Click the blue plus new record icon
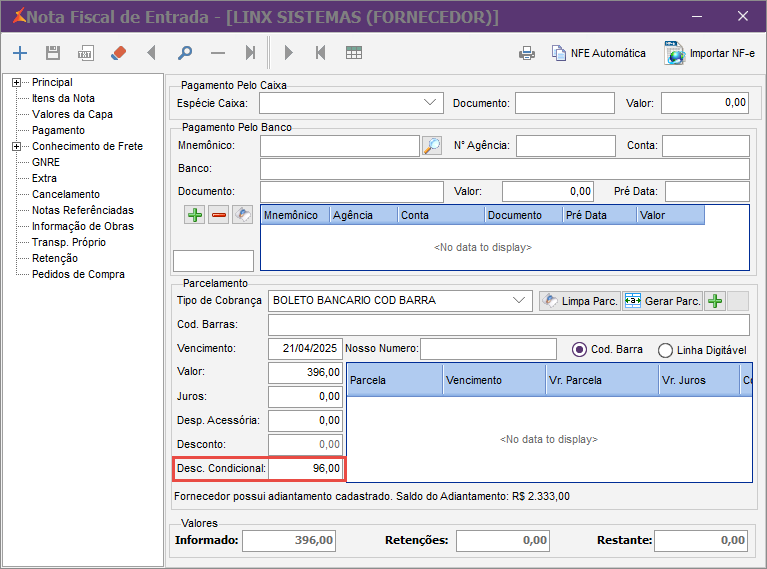767x569 pixels. coord(21,53)
